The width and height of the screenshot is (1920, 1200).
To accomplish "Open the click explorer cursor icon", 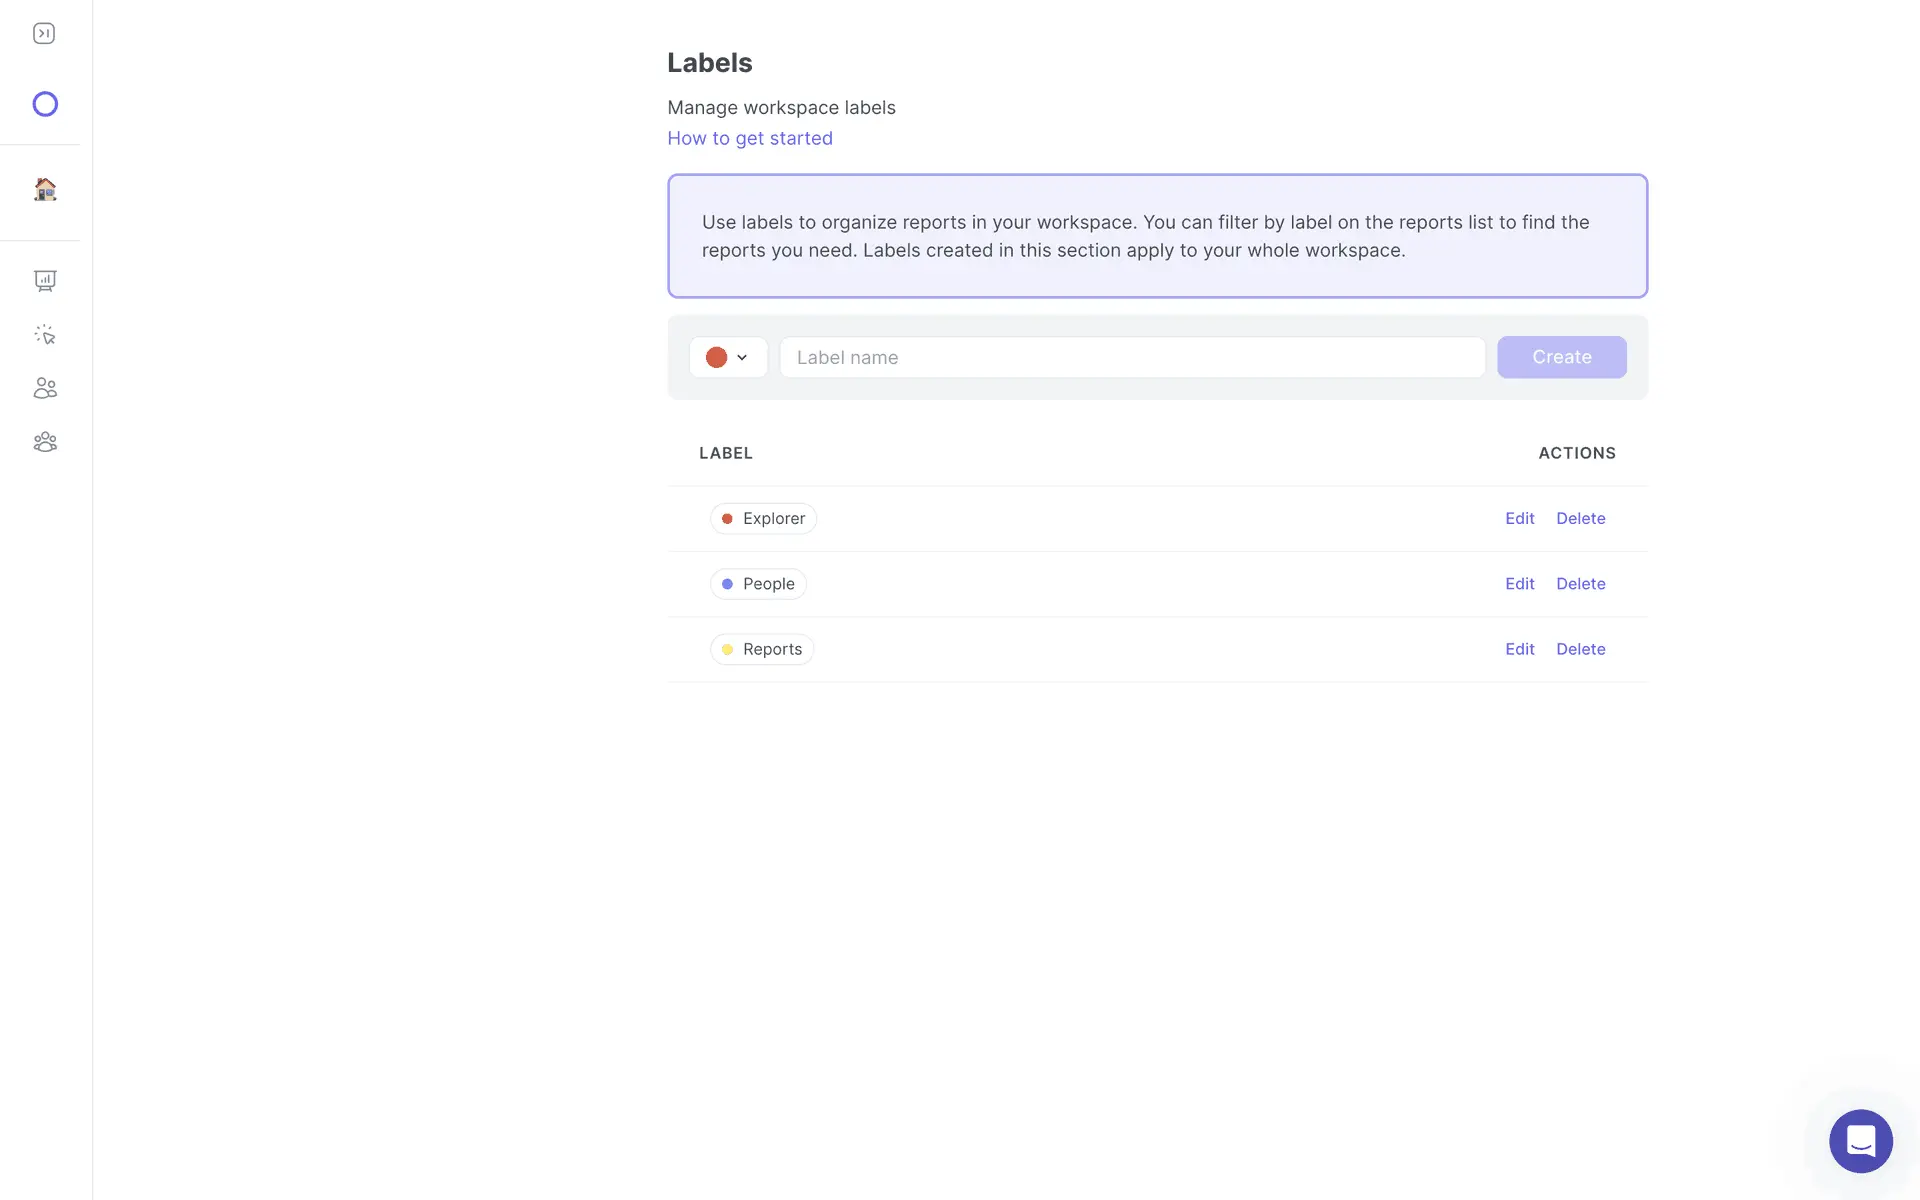I will tap(45, 335).
